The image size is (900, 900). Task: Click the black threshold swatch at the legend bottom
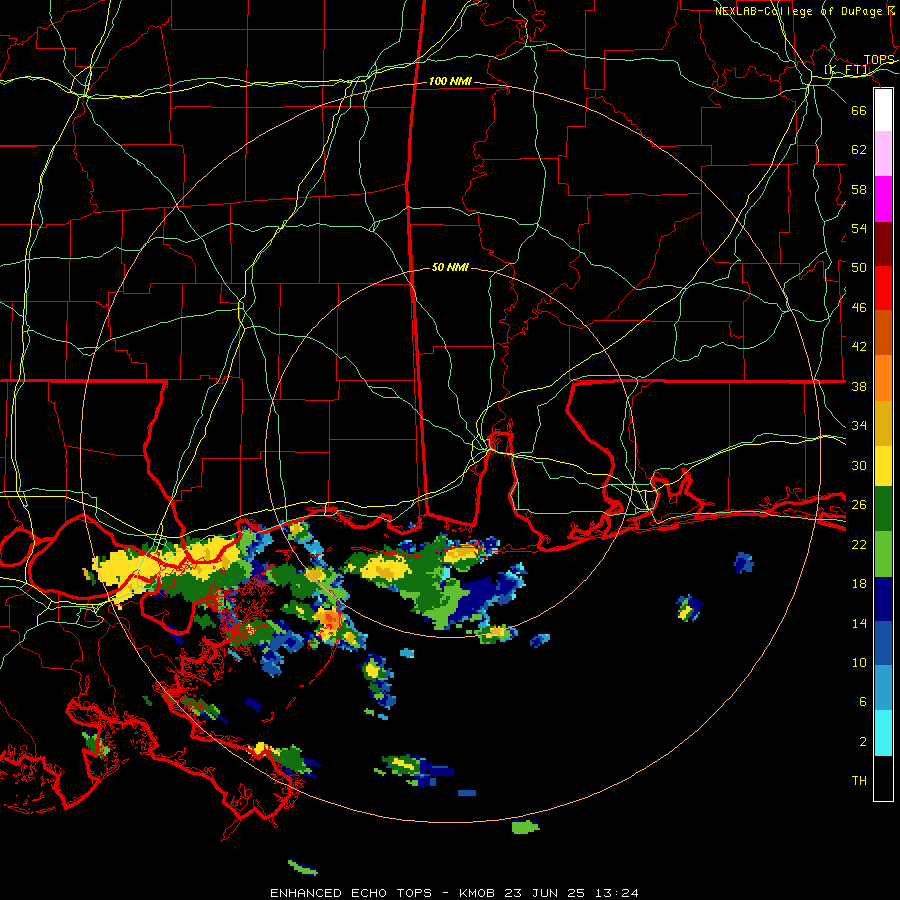[x=883, y=778]
